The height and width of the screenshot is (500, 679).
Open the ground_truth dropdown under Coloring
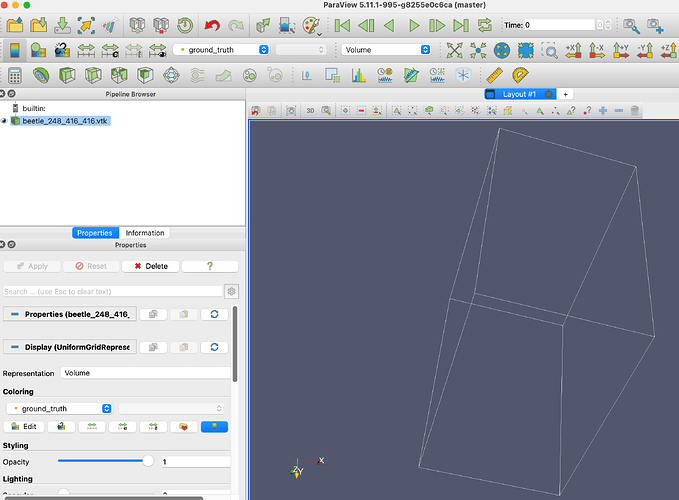[59, 408]
